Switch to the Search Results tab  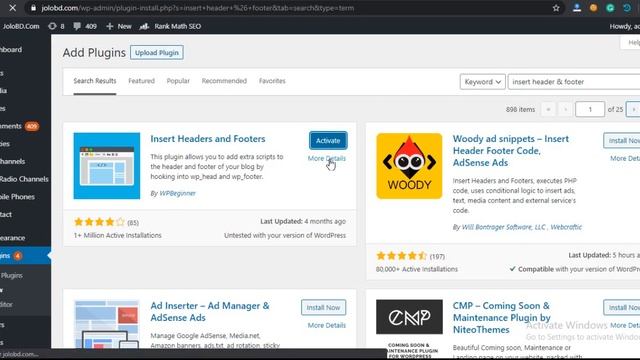click(95, 81)
